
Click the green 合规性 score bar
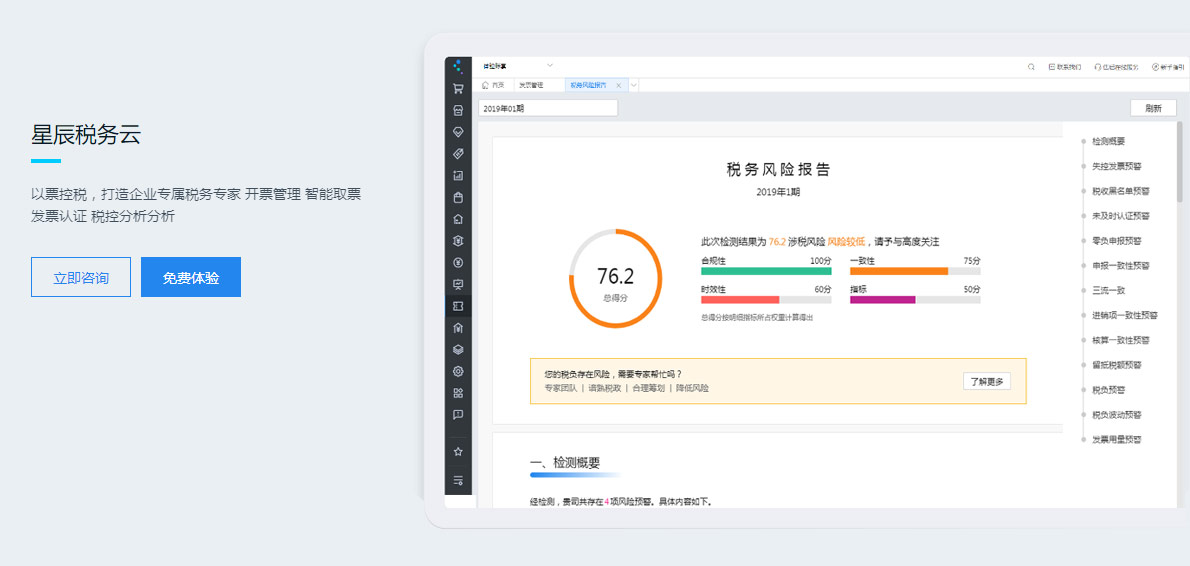click(x=766, y=271)
